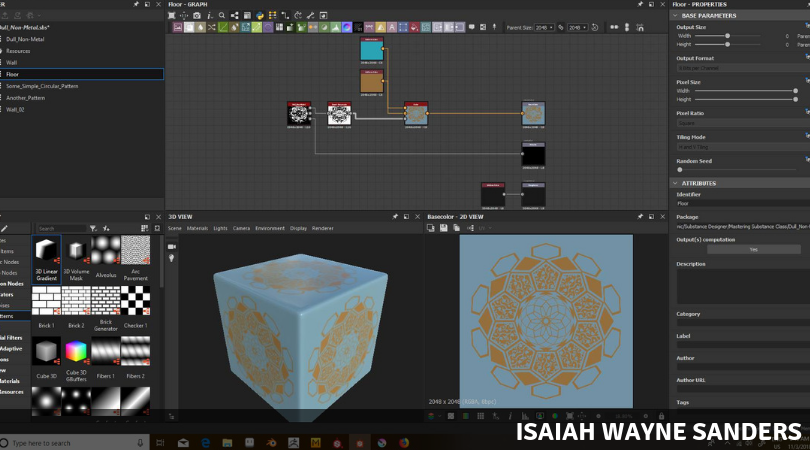The width and height of the screenshot is (810, 450).
Task: Click the camera icon in graph toolbar
Action: (197, 16)
